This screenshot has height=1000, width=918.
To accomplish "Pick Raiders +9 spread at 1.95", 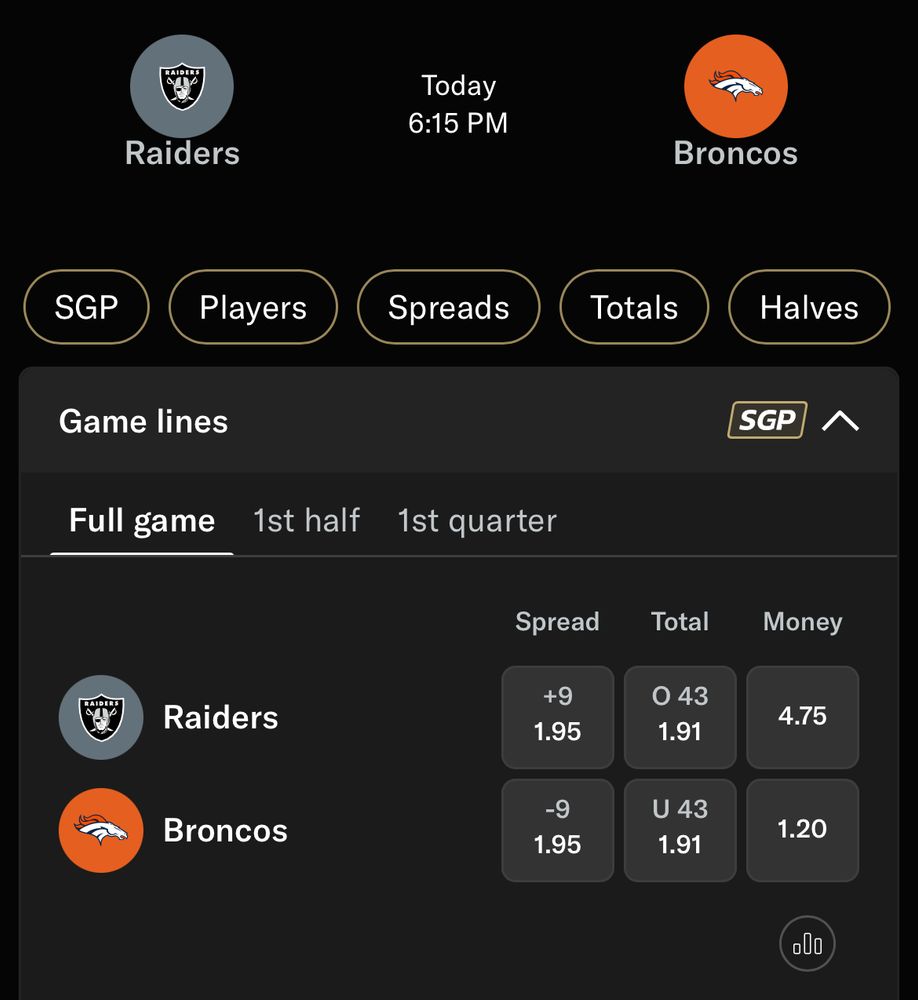I will 558,717.
